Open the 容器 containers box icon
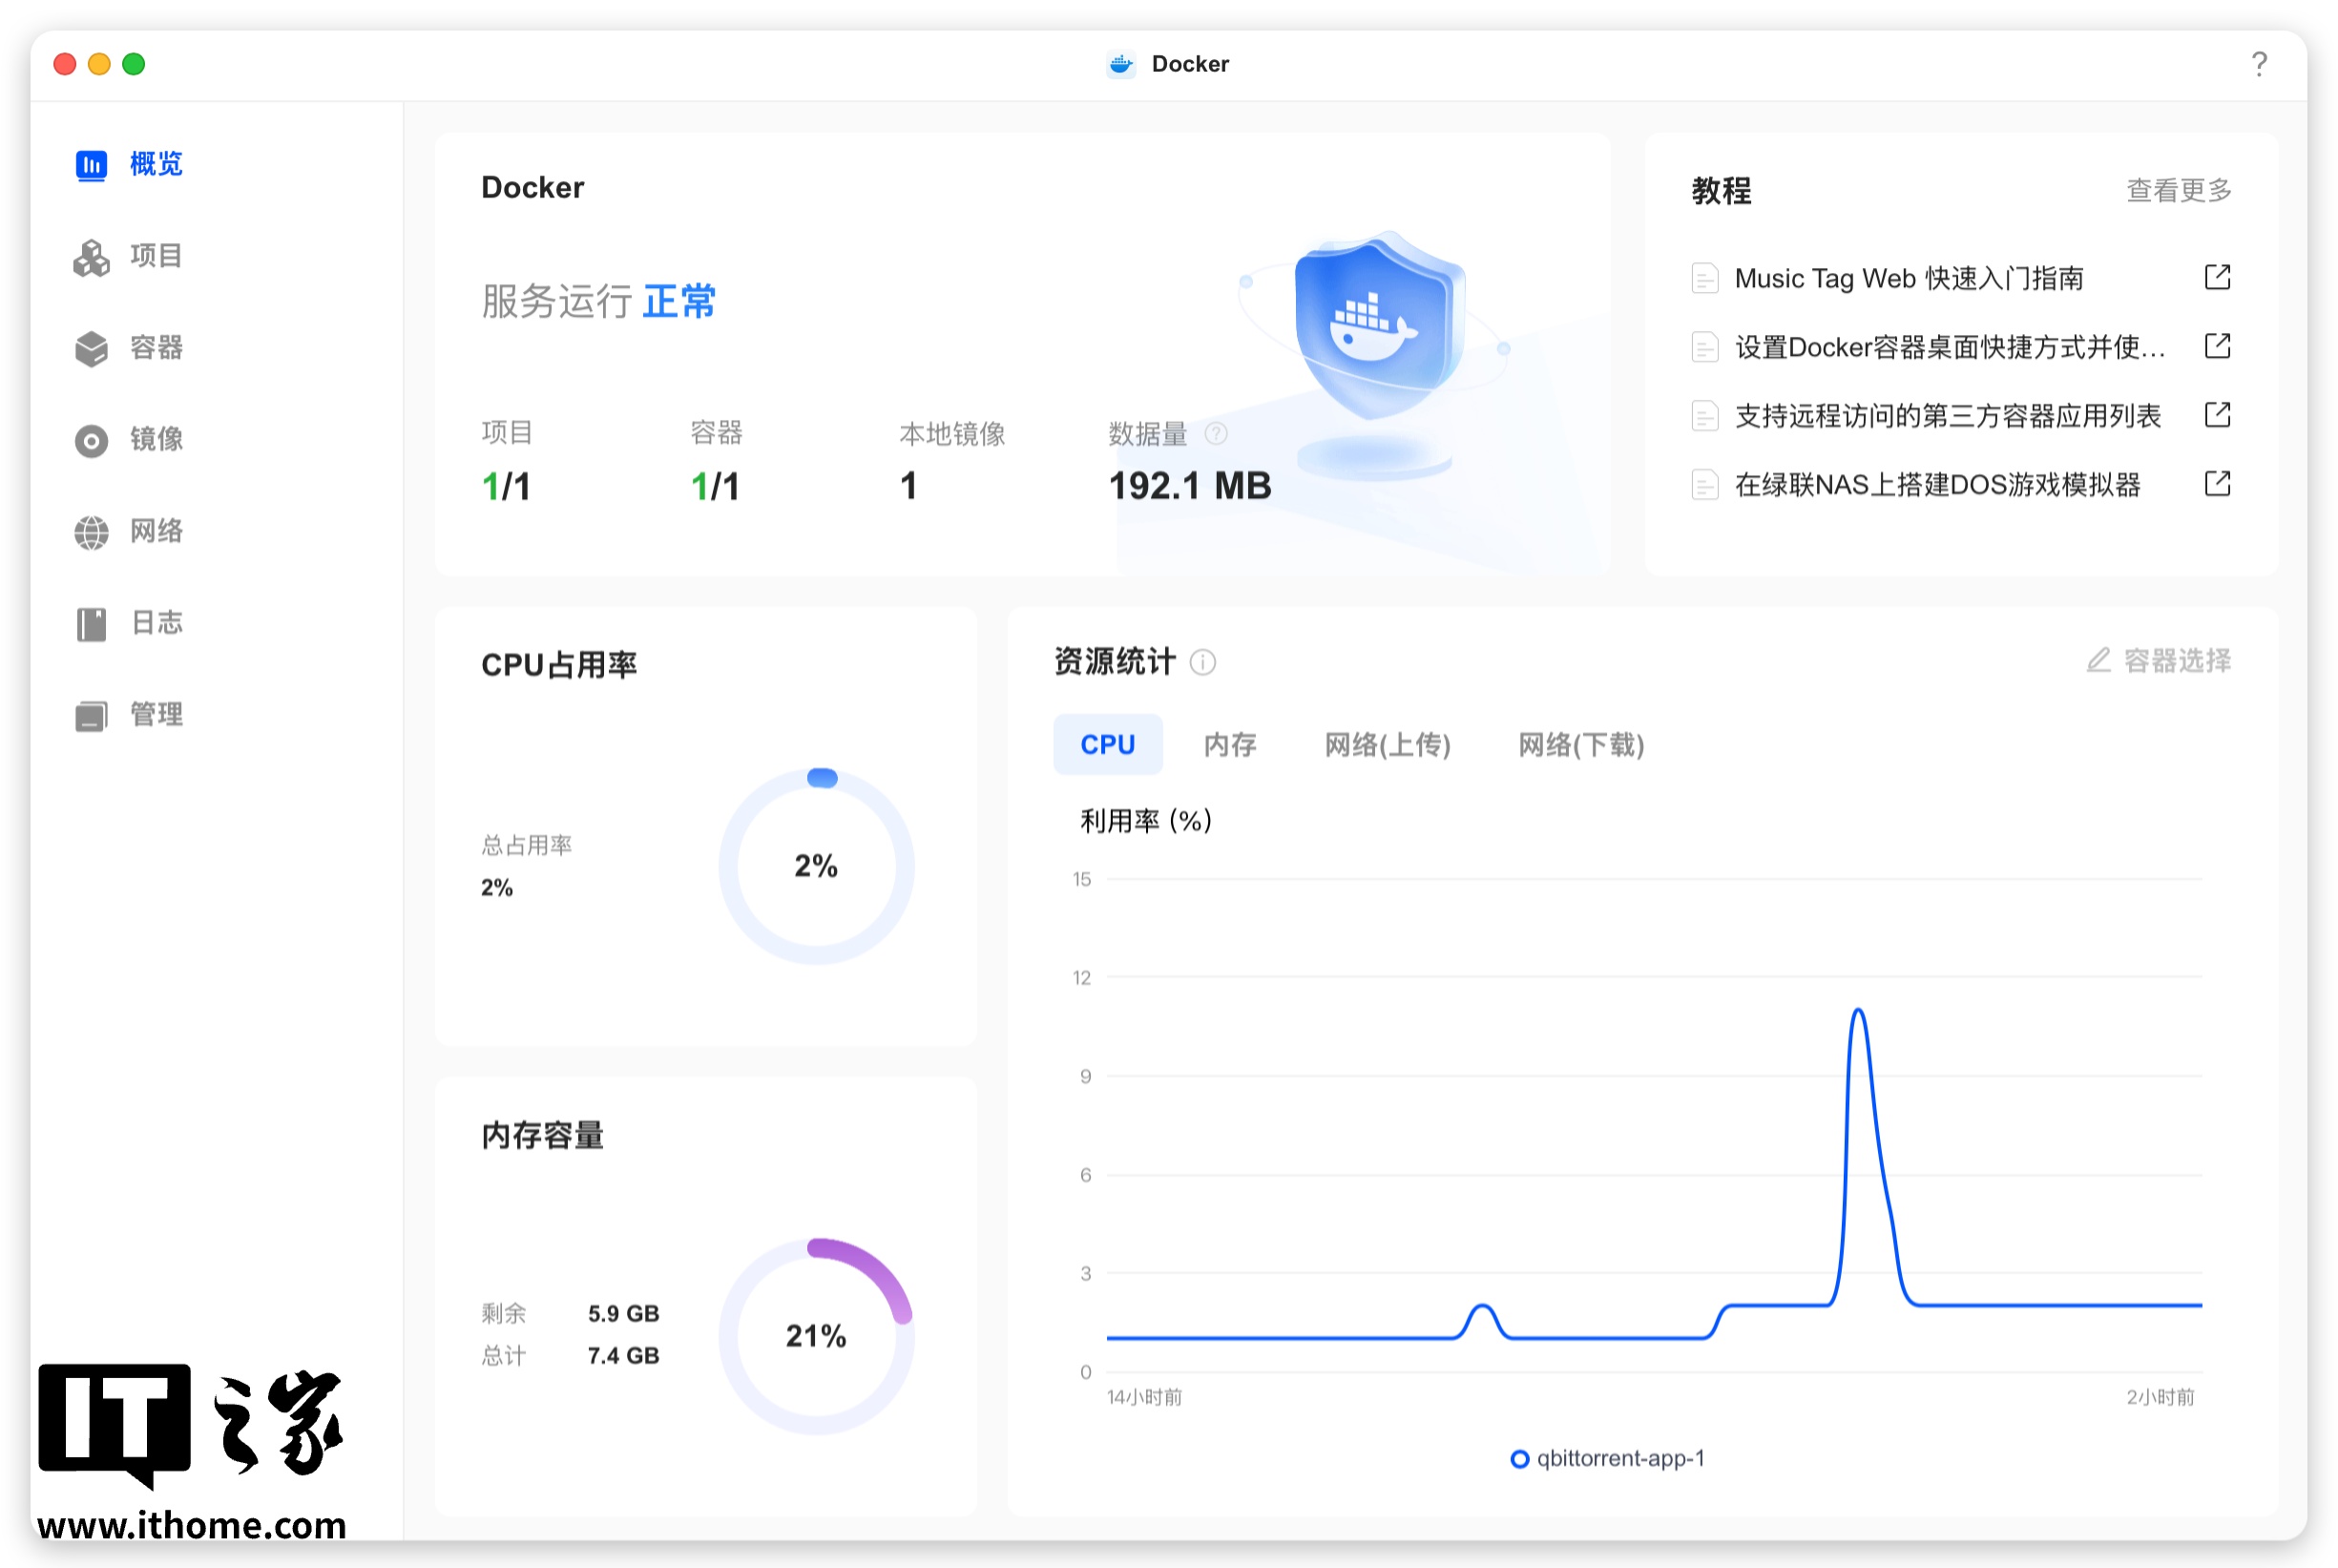 91,349
